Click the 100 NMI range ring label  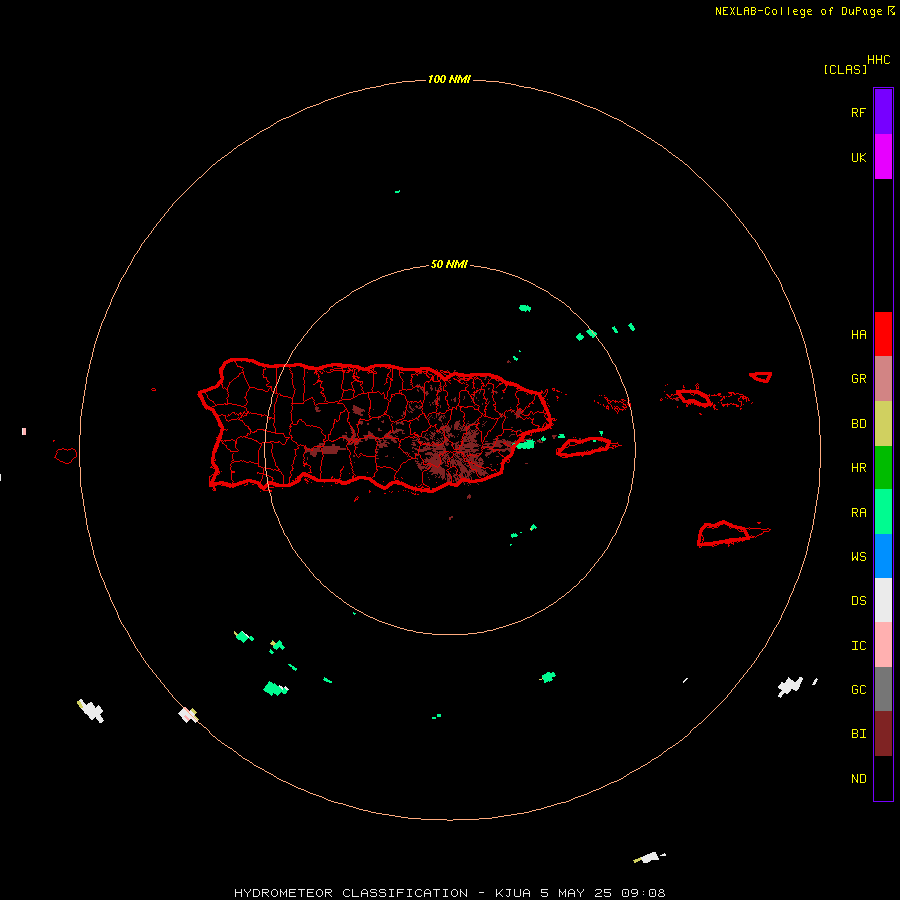pos(449,79)
